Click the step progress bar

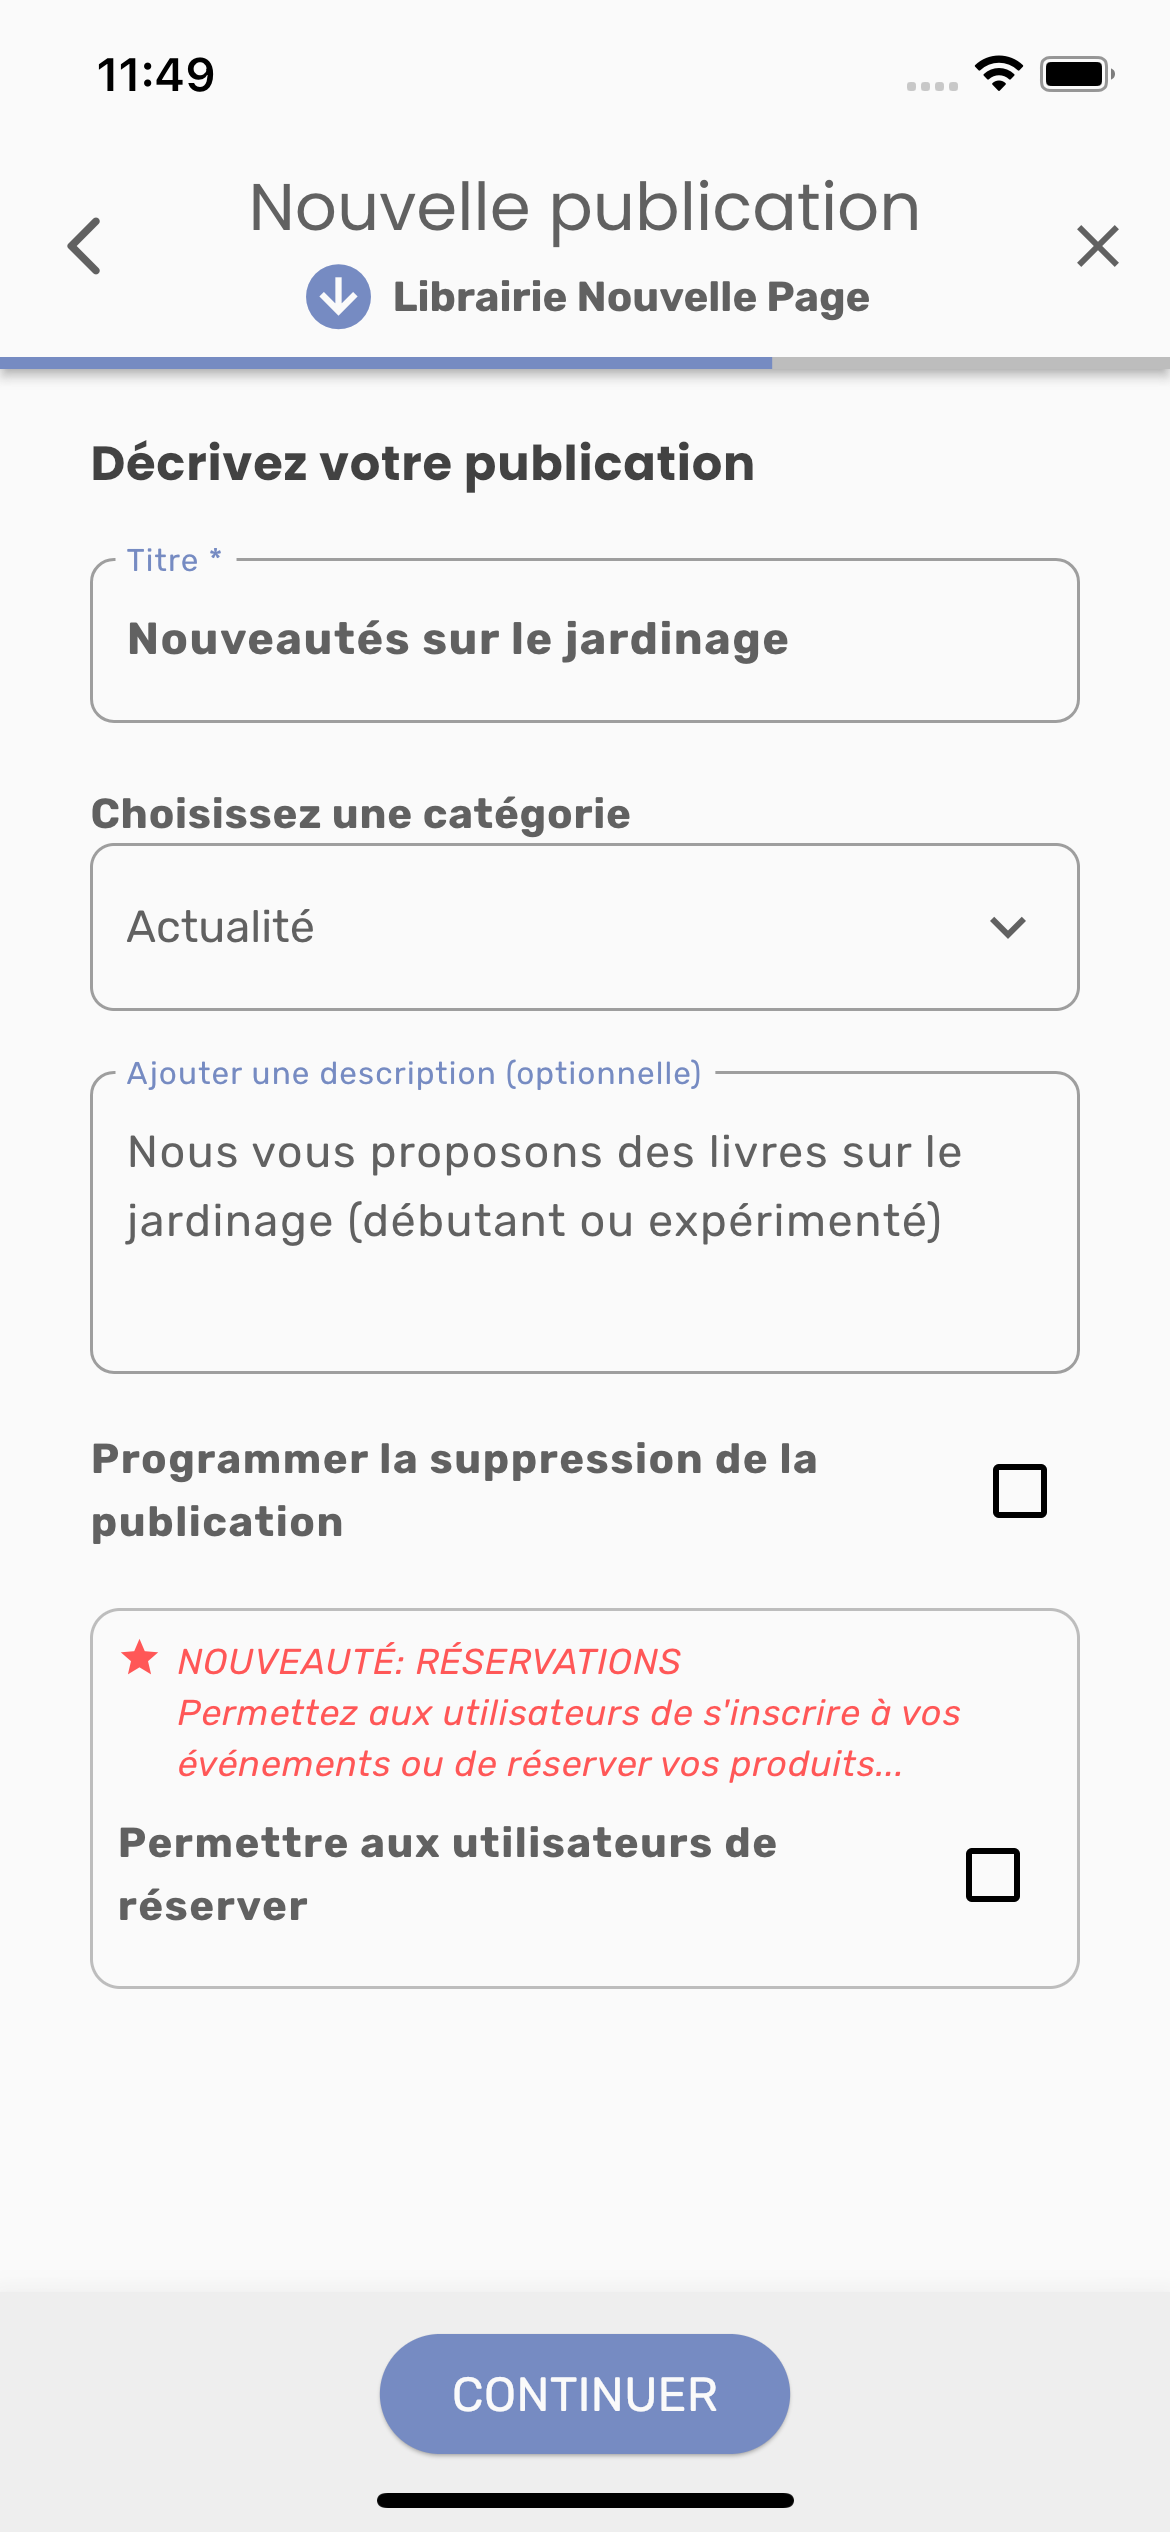click(584, 363)
